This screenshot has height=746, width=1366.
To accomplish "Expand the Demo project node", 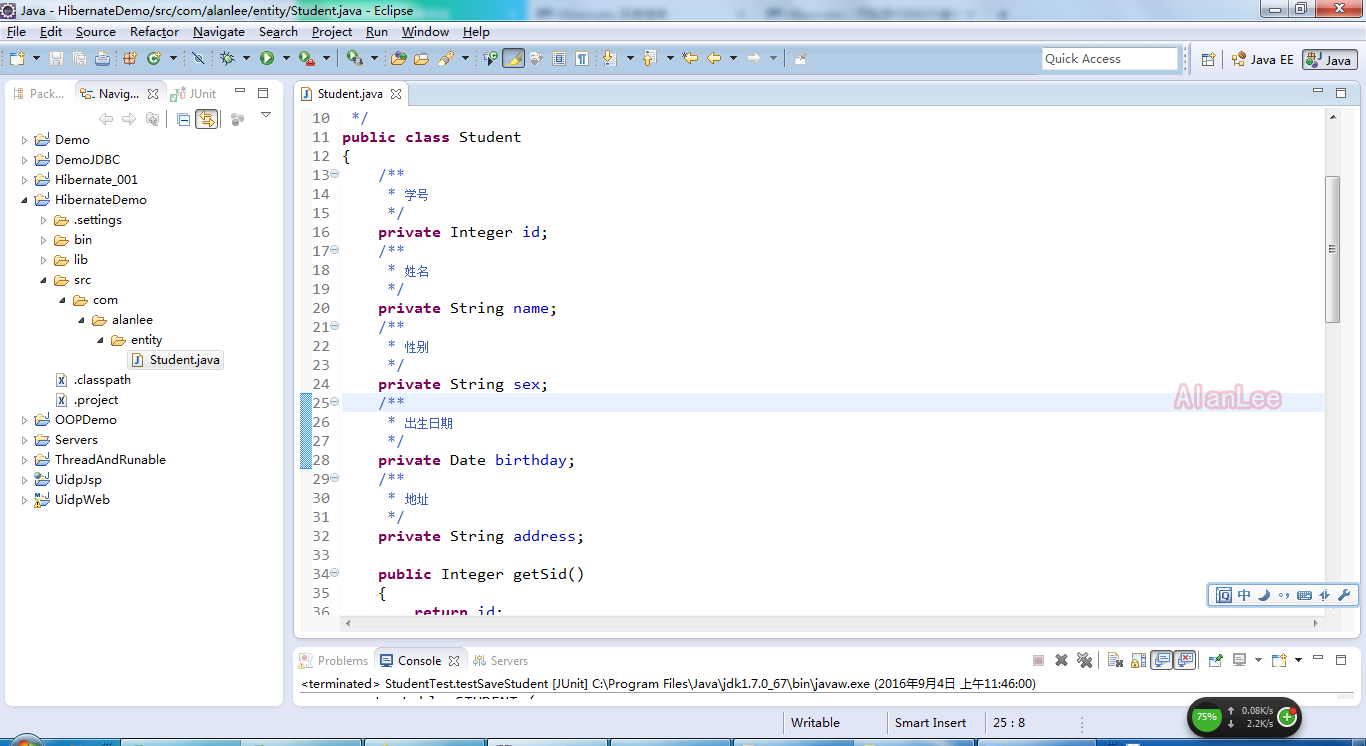I will pyautogui.click(x=25, y=140).
